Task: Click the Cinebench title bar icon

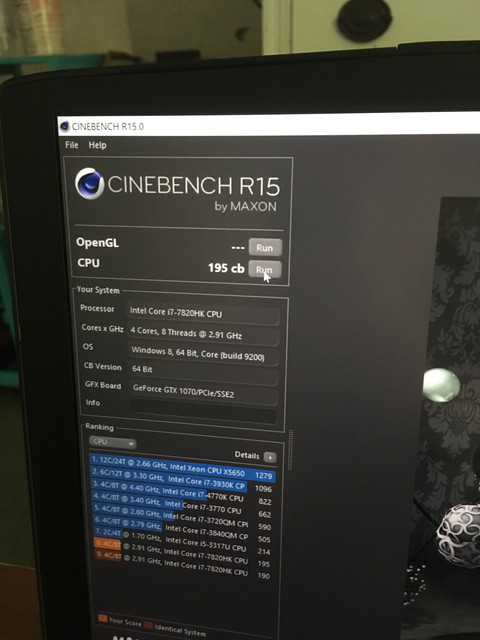Action: [64, 126]
